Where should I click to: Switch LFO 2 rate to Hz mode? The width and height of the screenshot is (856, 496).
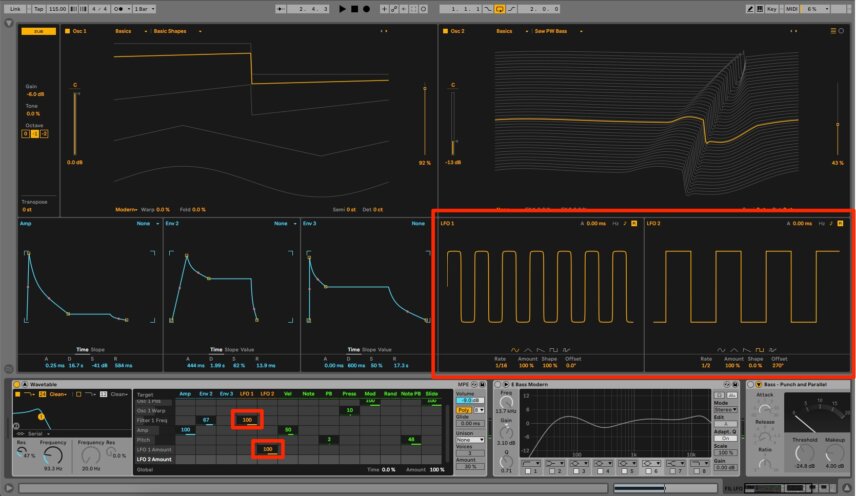click(822, 223)
